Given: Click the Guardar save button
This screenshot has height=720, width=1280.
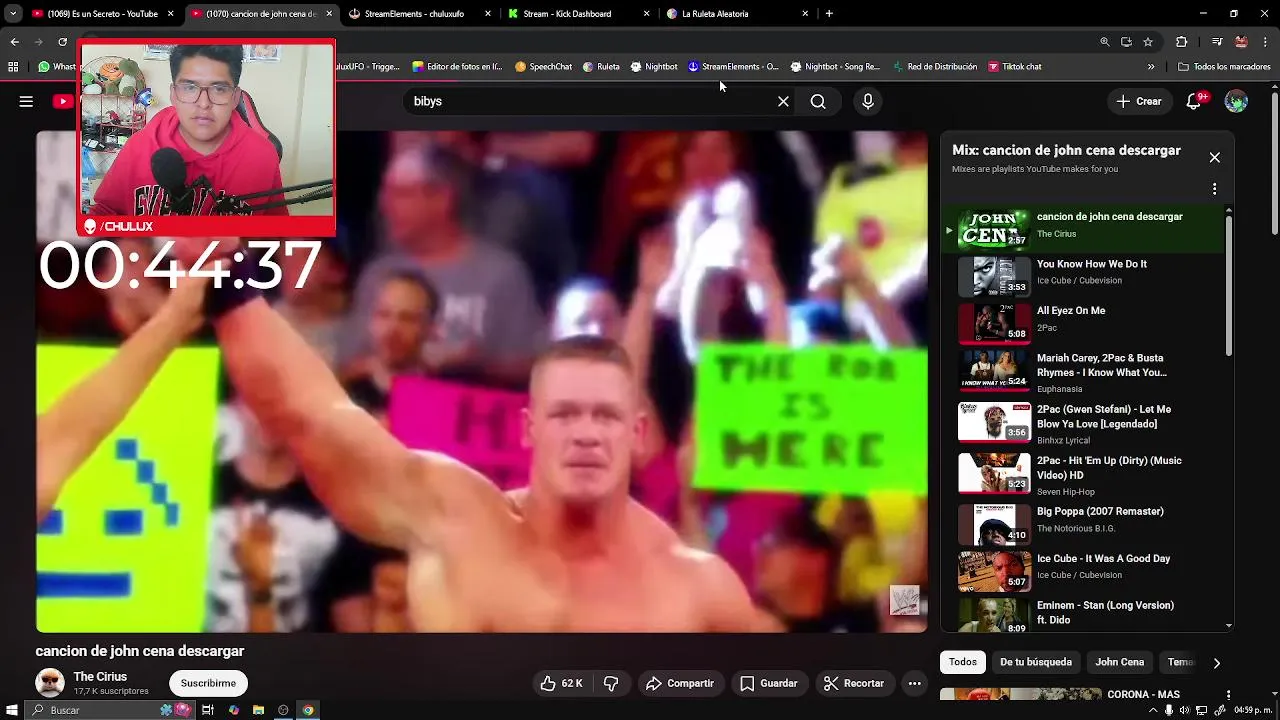Looking at the screenshot, I should pyautogui.click(x=768, y=683).
